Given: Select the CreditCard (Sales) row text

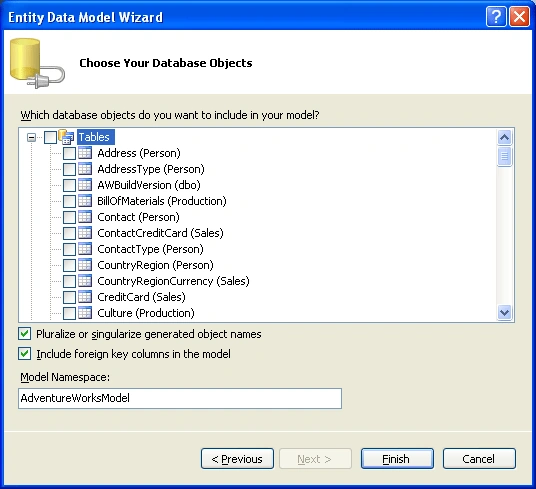Looking at the screenshot, I should point(141,297).
